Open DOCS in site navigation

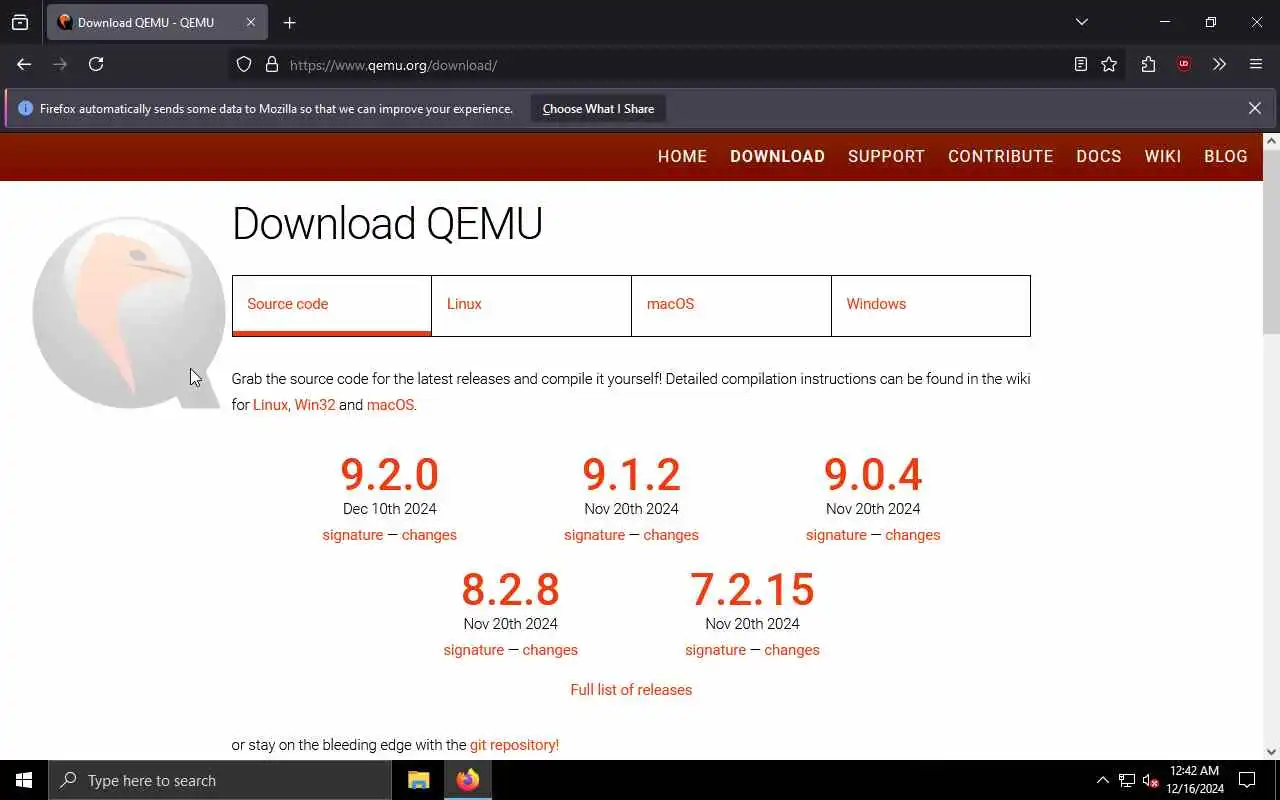1098,156
